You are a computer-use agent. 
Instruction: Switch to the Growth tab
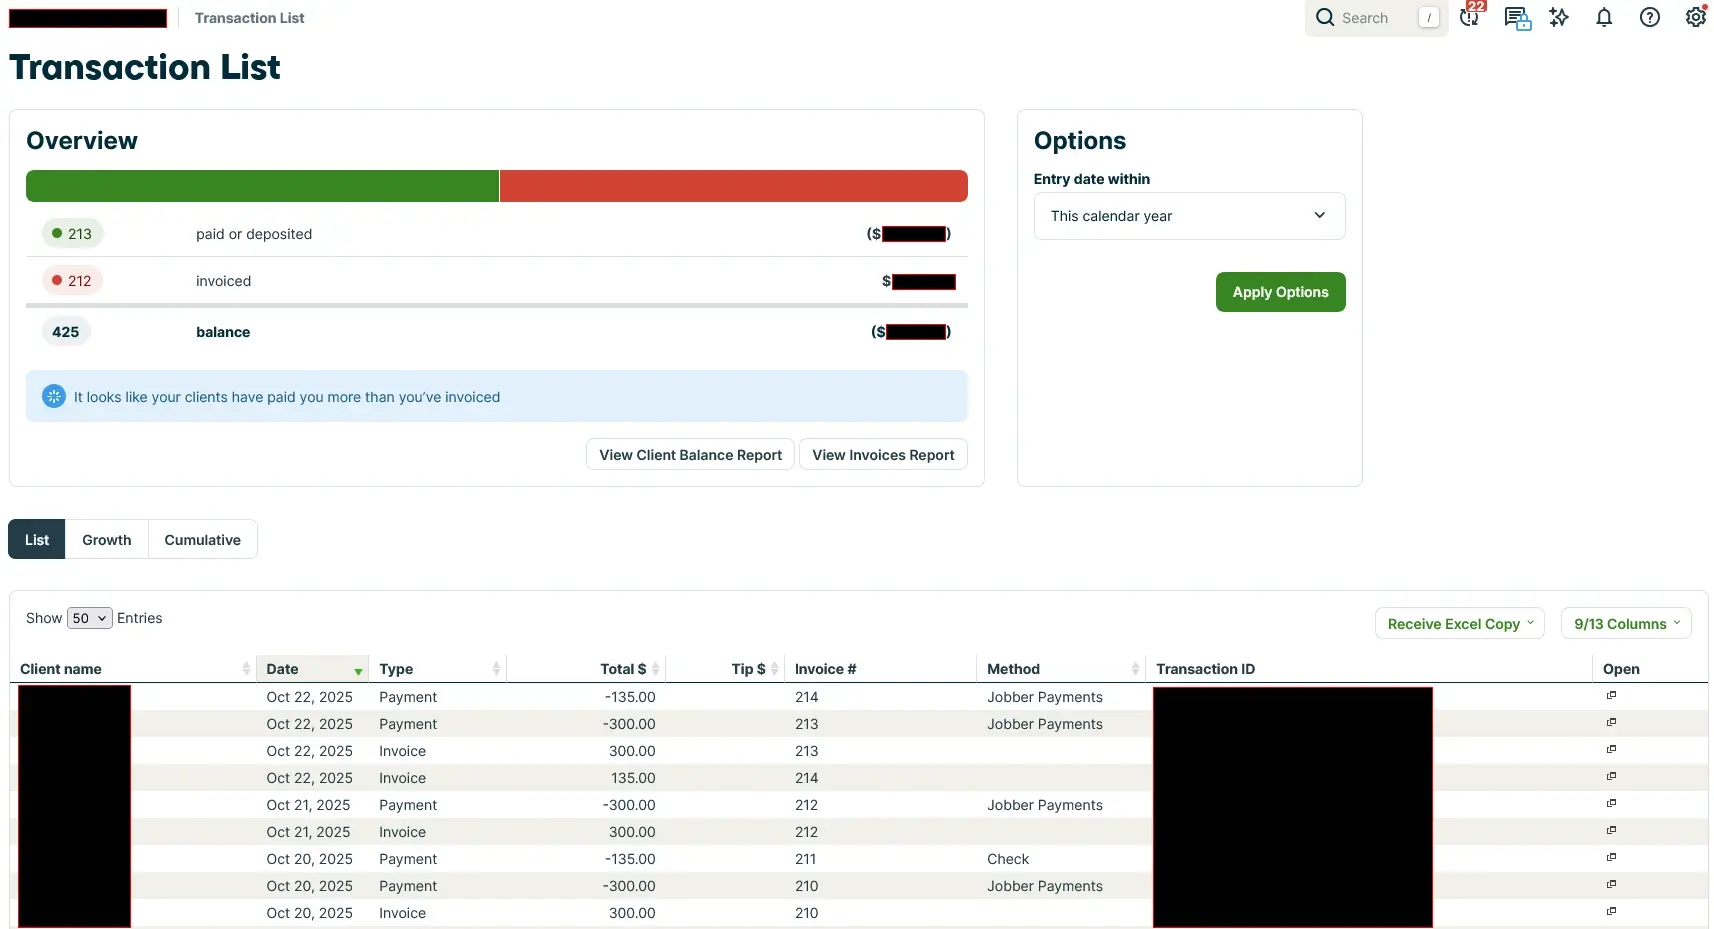(107, 540)
